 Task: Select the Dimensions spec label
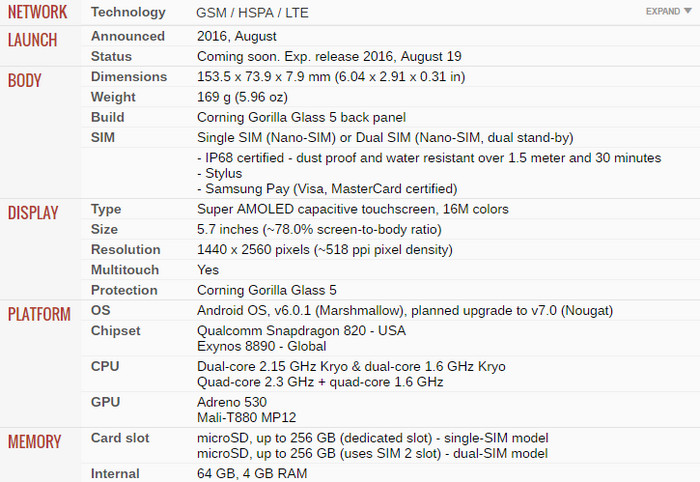coord(129,77)
